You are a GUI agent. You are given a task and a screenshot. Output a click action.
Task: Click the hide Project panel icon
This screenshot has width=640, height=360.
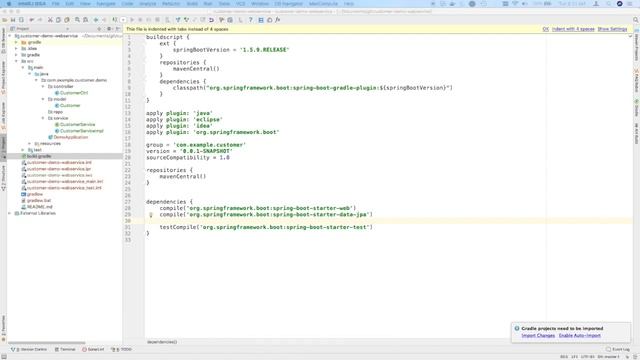pos(118,29)
